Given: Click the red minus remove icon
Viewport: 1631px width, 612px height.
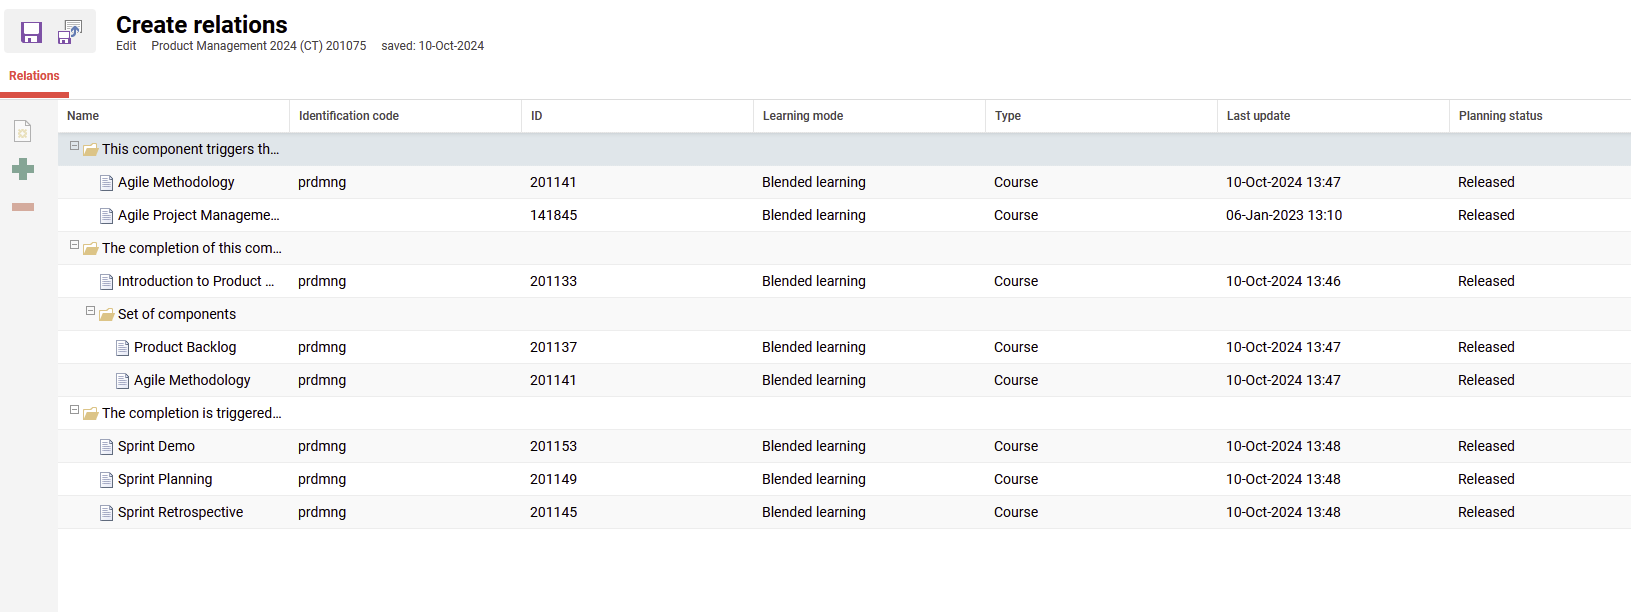Looking at the screenshot, I should [x=23, y=207].
